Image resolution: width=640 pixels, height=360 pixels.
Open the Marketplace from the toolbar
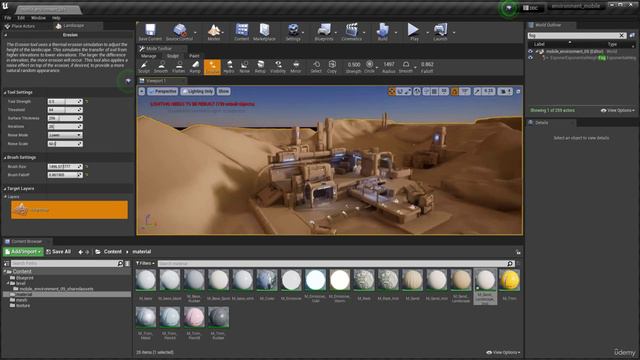tap(264, 32)
